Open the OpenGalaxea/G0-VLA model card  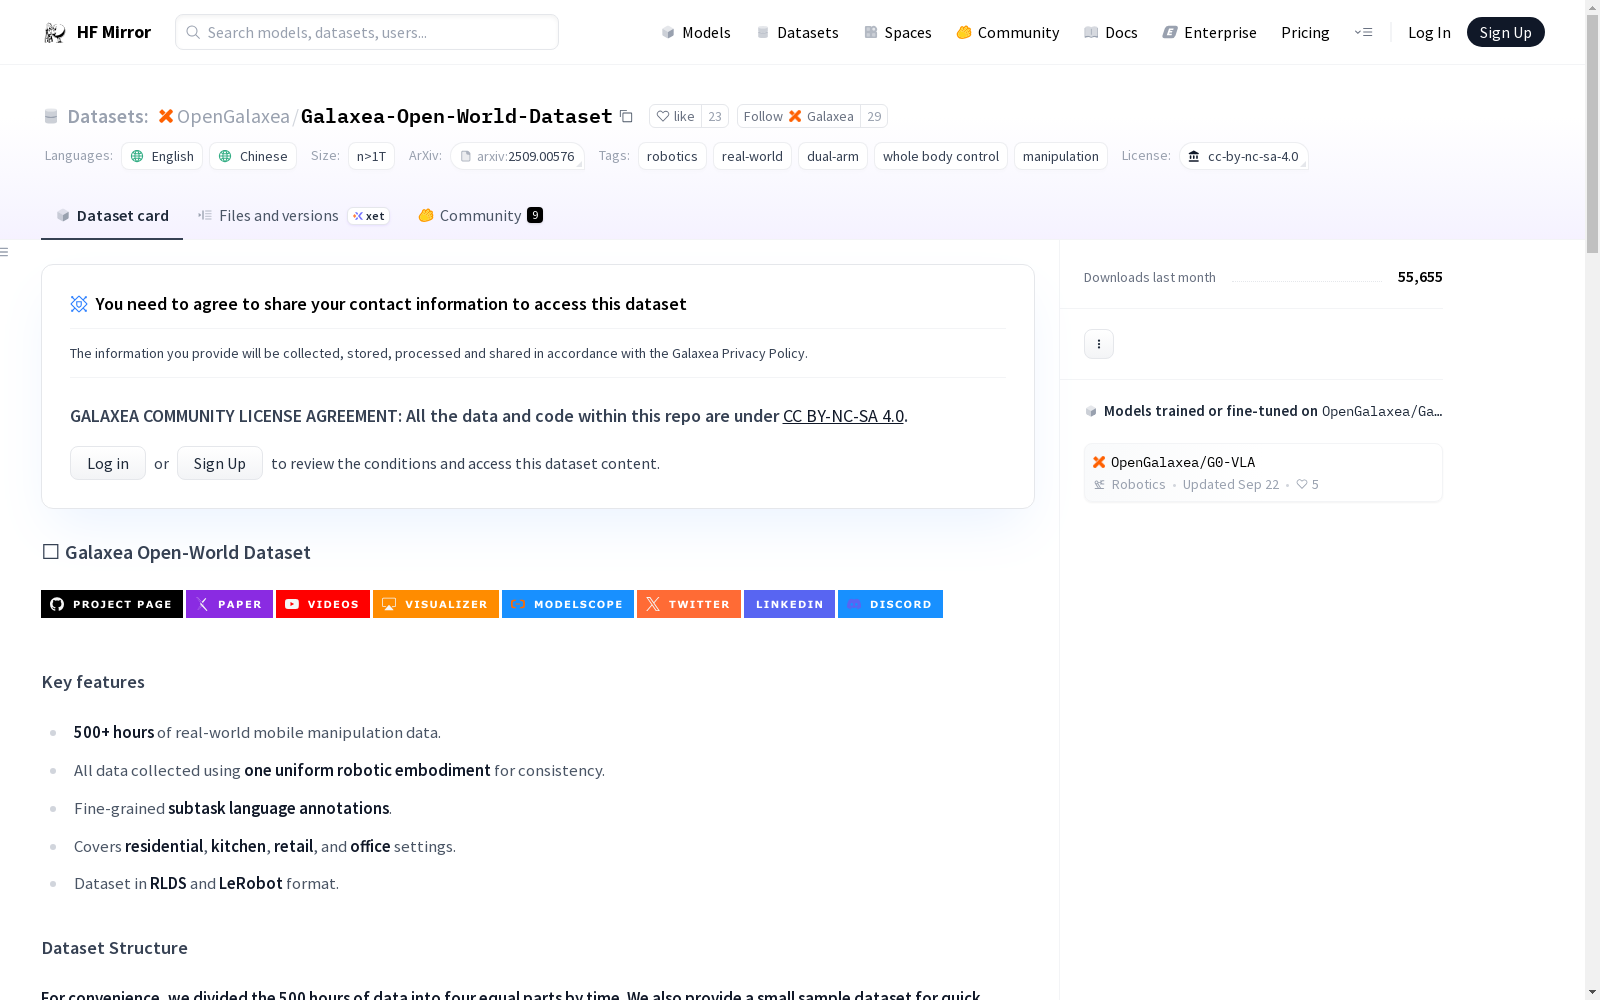coord(1263,472)
